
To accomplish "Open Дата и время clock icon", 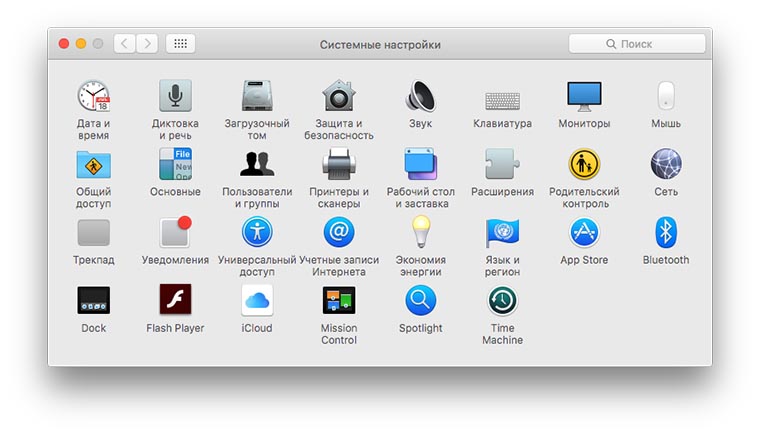I will coord(94,96).
